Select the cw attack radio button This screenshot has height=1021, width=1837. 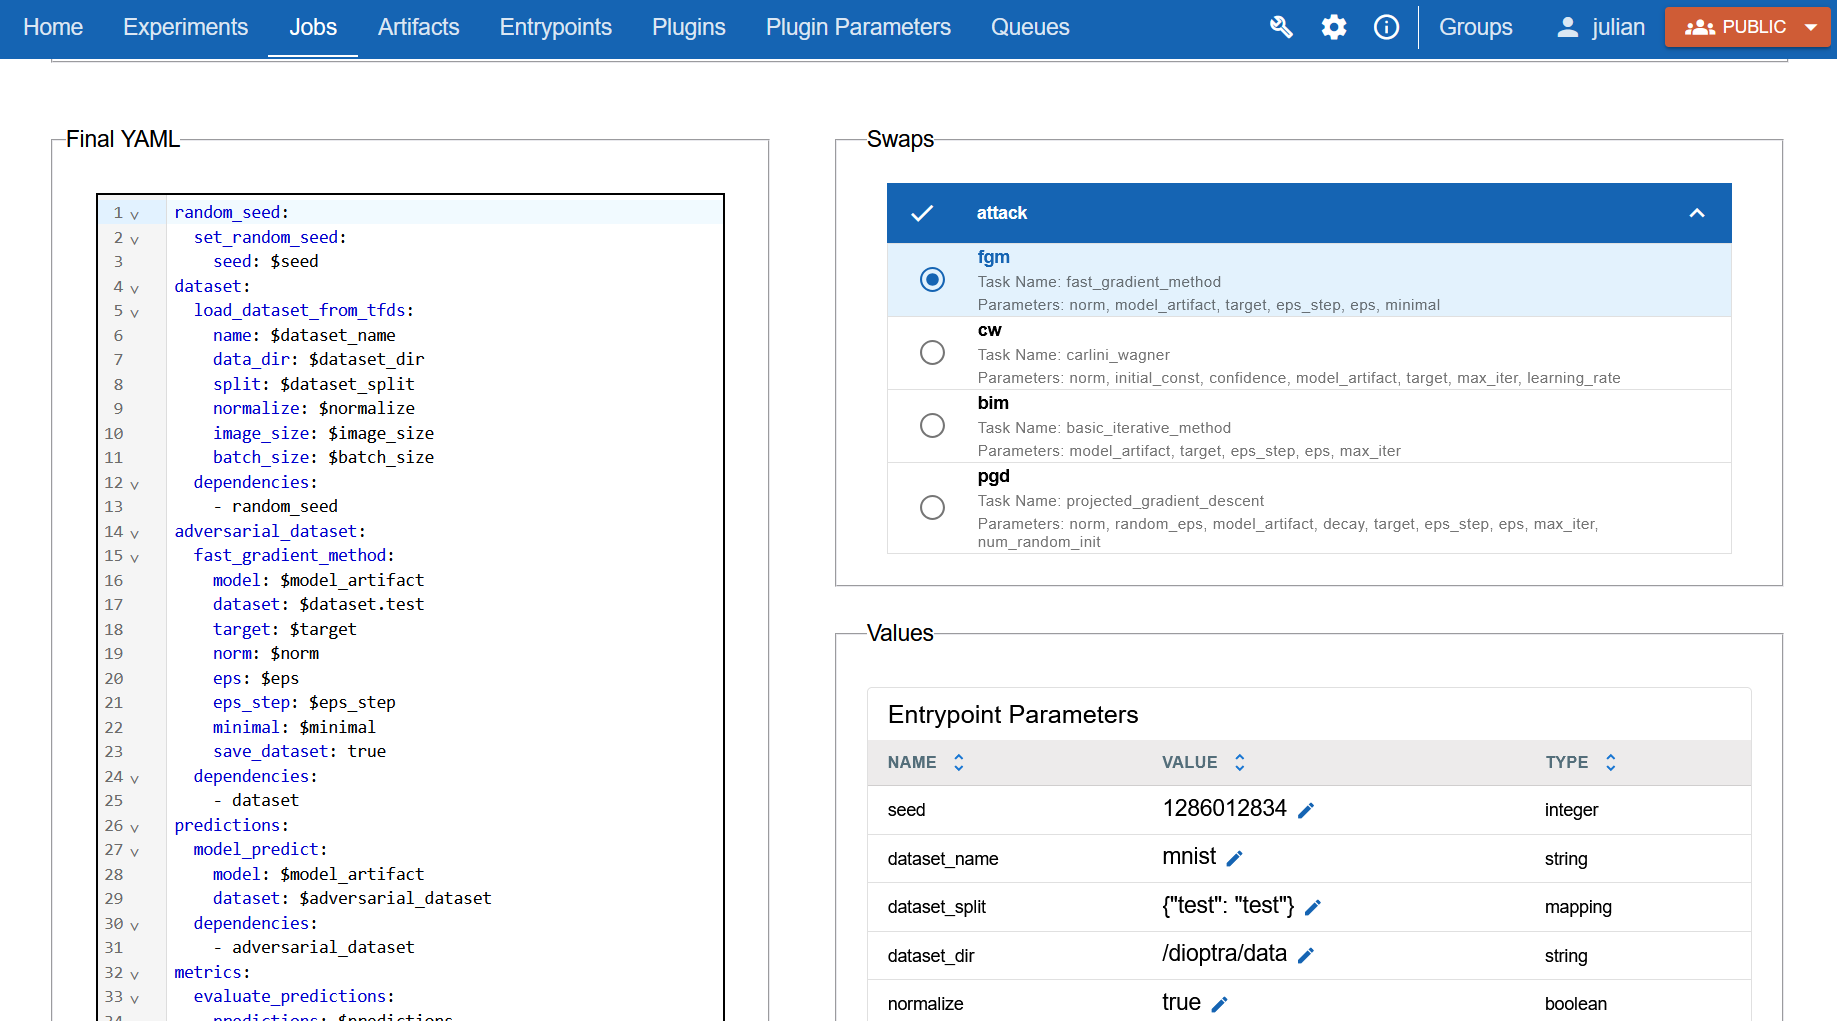click(932, 353)
